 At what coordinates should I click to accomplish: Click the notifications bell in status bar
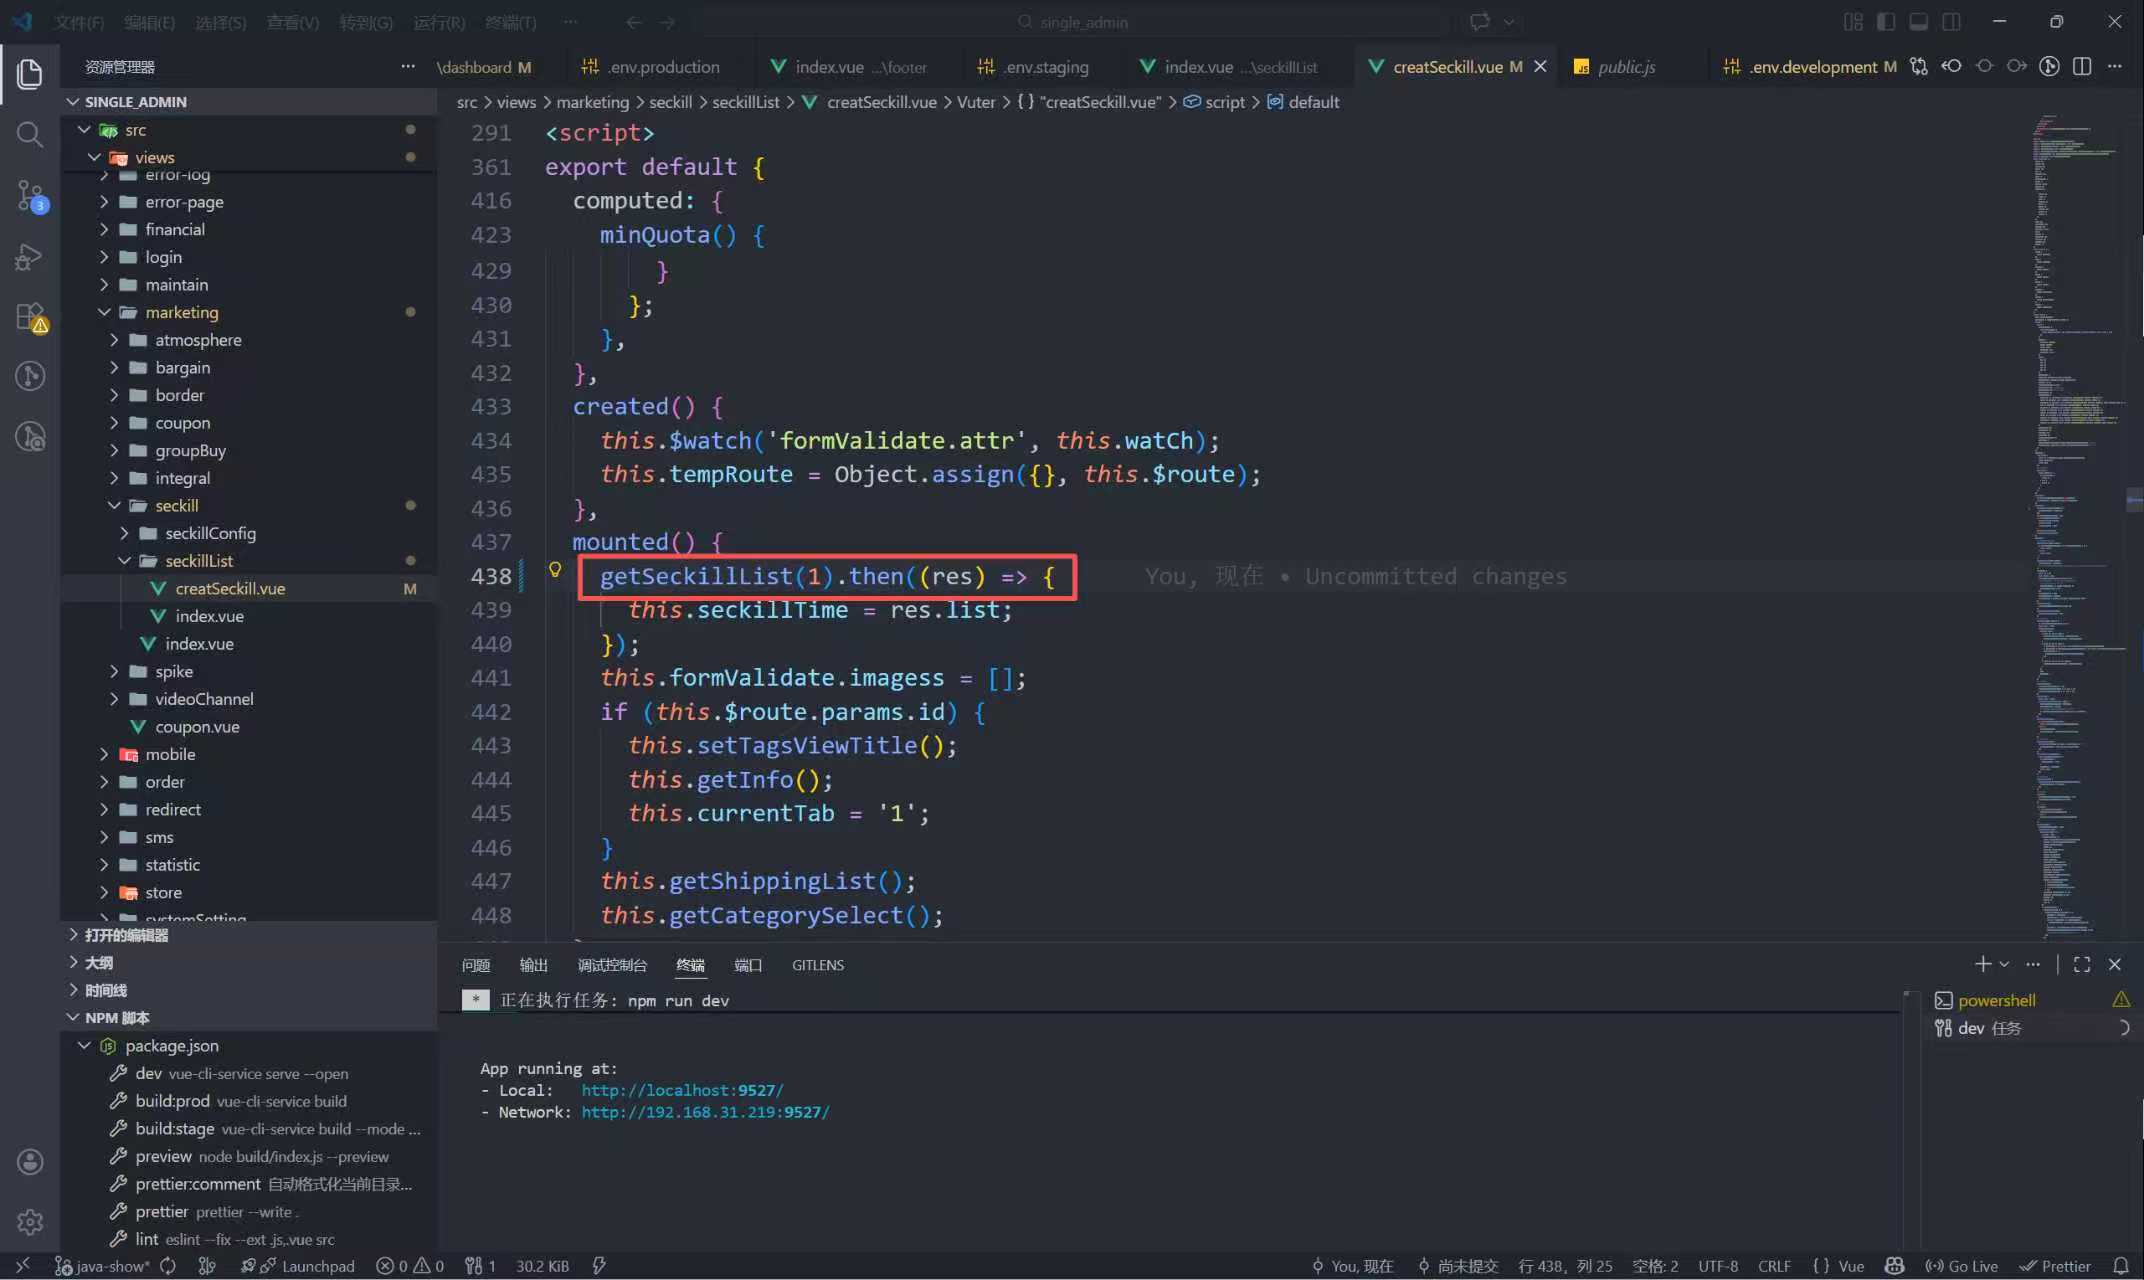[2120, 1265]
